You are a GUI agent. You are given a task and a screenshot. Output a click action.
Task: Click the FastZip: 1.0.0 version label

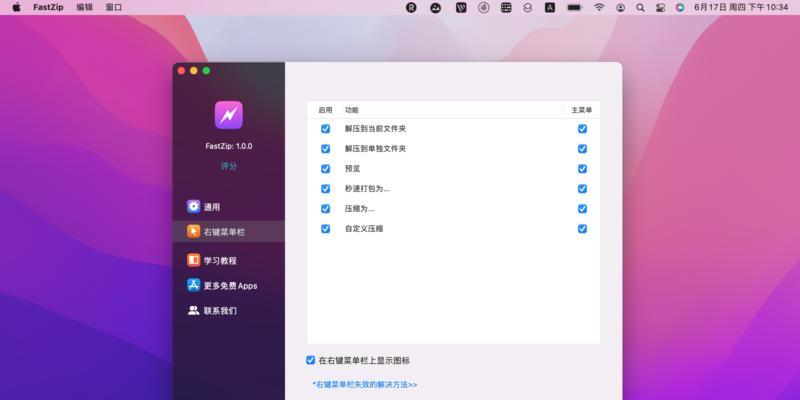tap(229, 146)
